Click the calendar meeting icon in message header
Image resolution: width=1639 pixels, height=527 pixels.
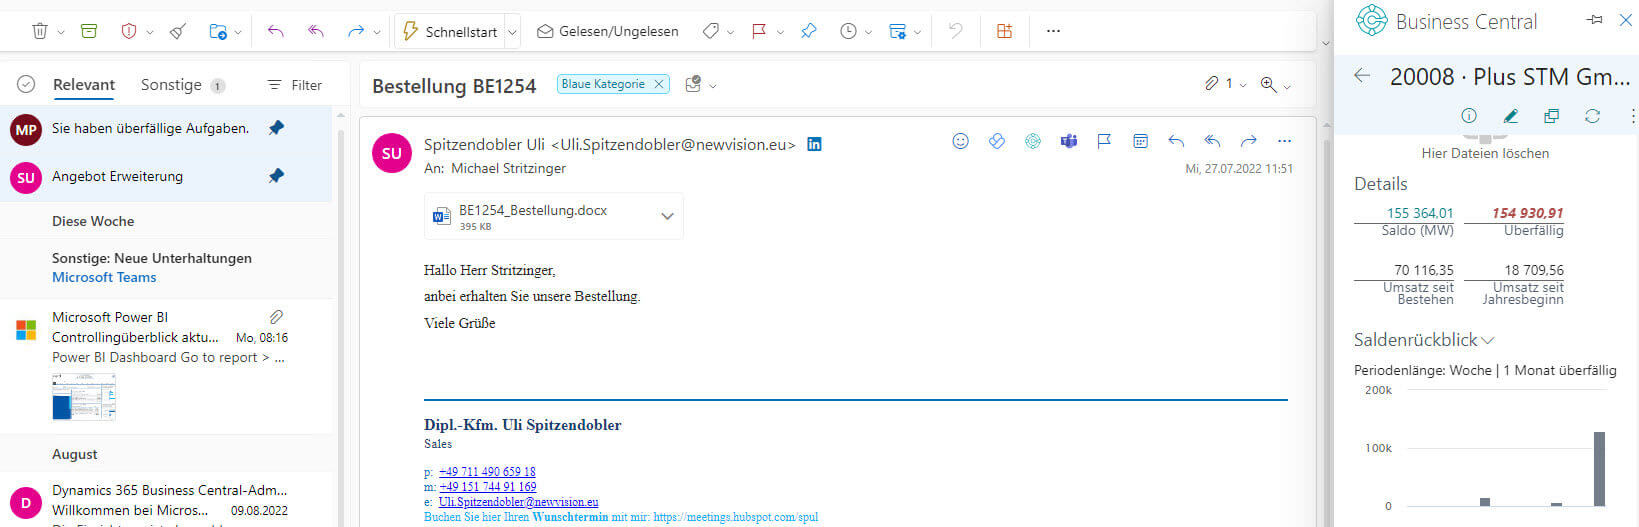tap(1140, 141)
